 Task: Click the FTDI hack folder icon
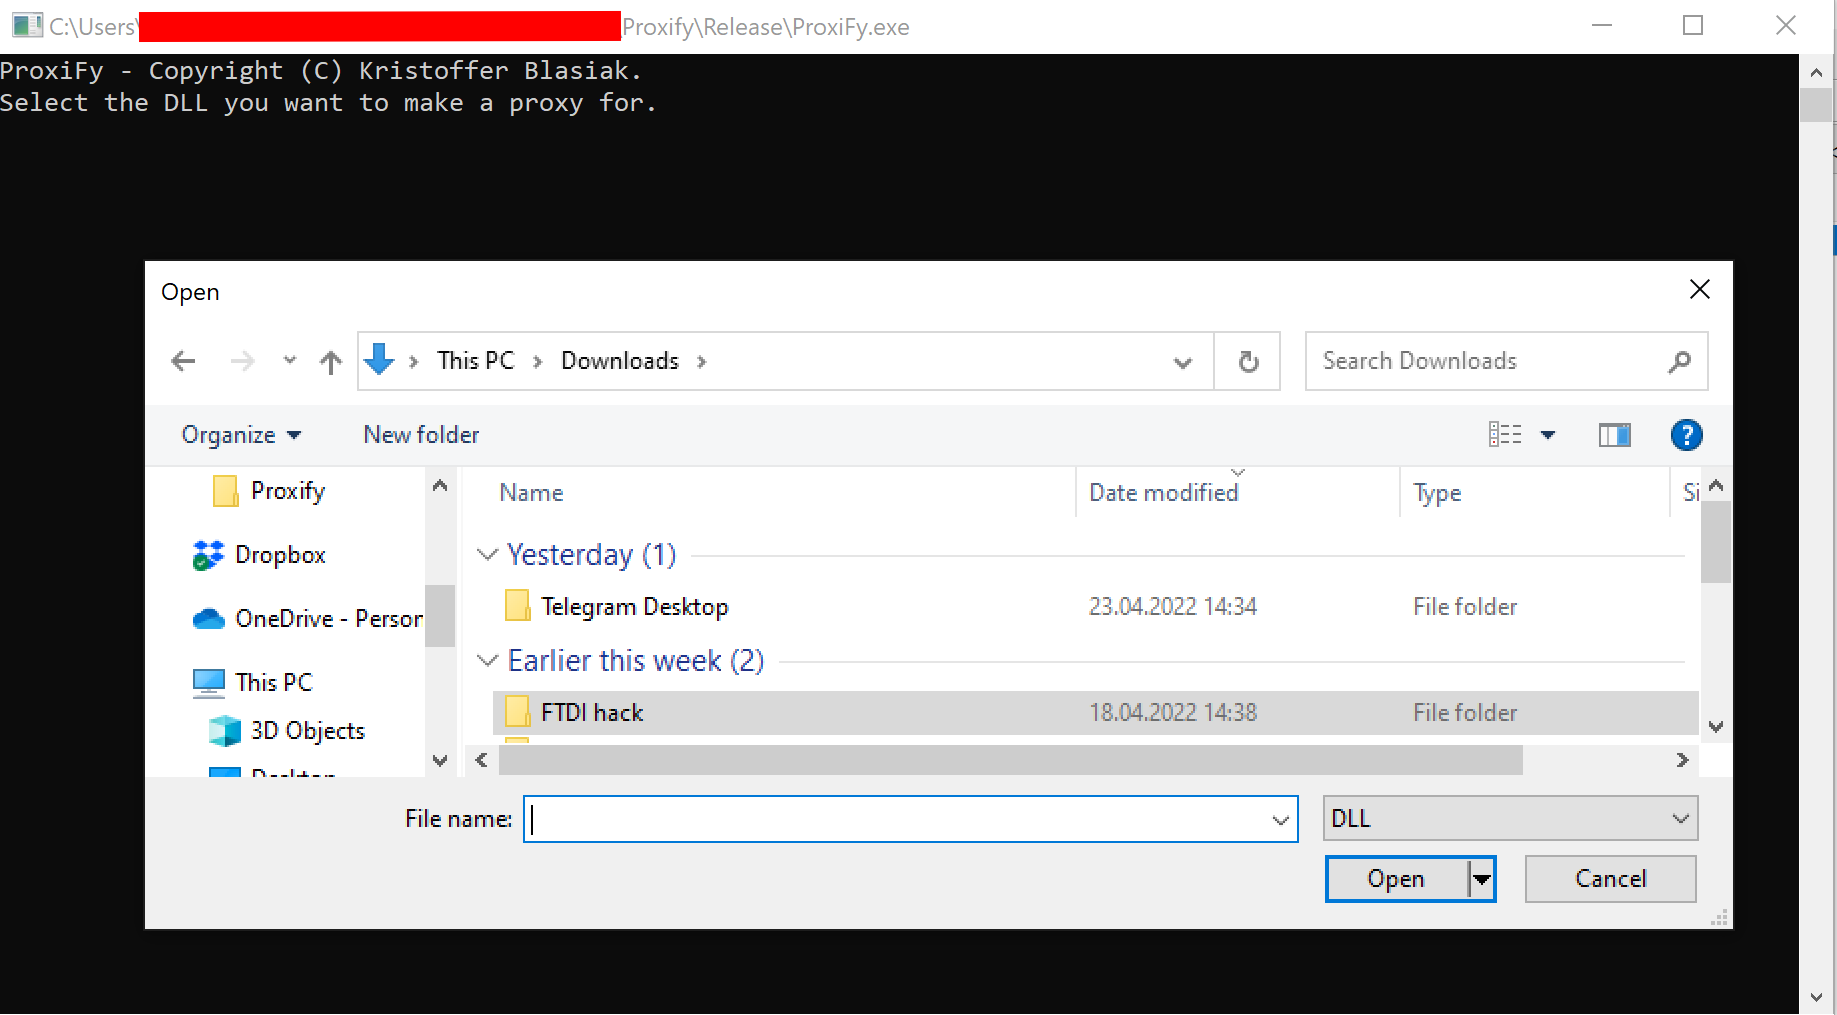(518, 712)
